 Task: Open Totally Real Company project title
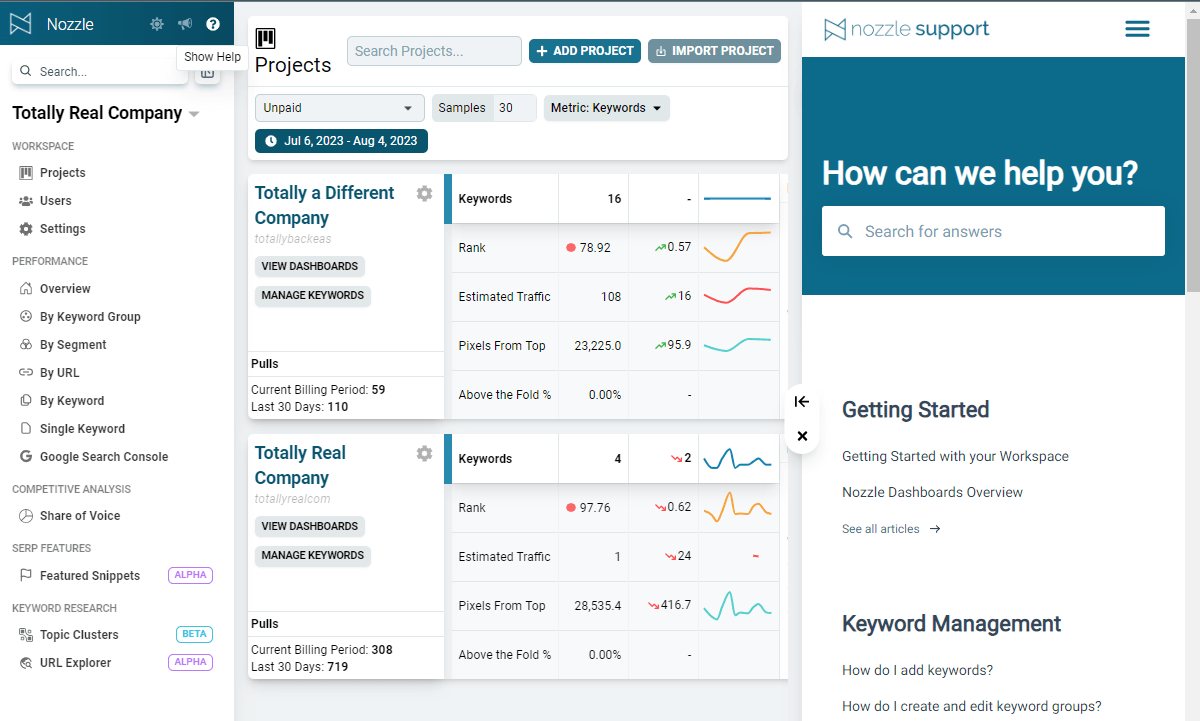(300, 465)
